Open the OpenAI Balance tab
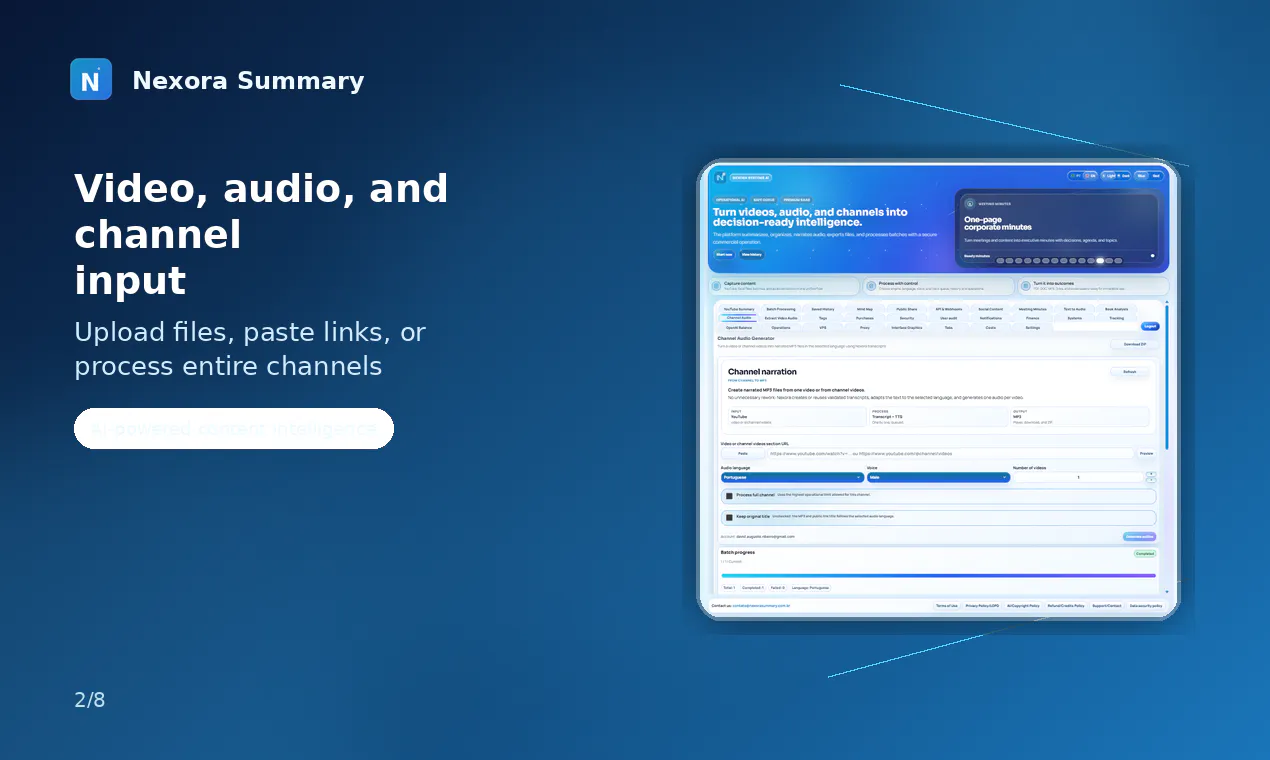Viewport: 1270px width, 760px height. point(739,327)
